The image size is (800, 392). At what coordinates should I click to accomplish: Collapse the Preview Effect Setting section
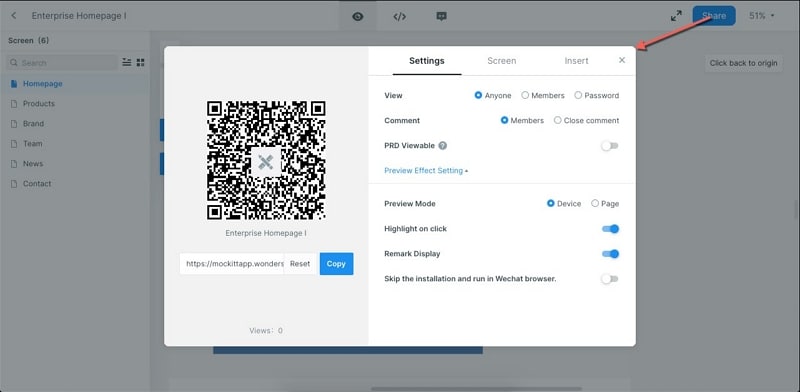pos(426,170)
